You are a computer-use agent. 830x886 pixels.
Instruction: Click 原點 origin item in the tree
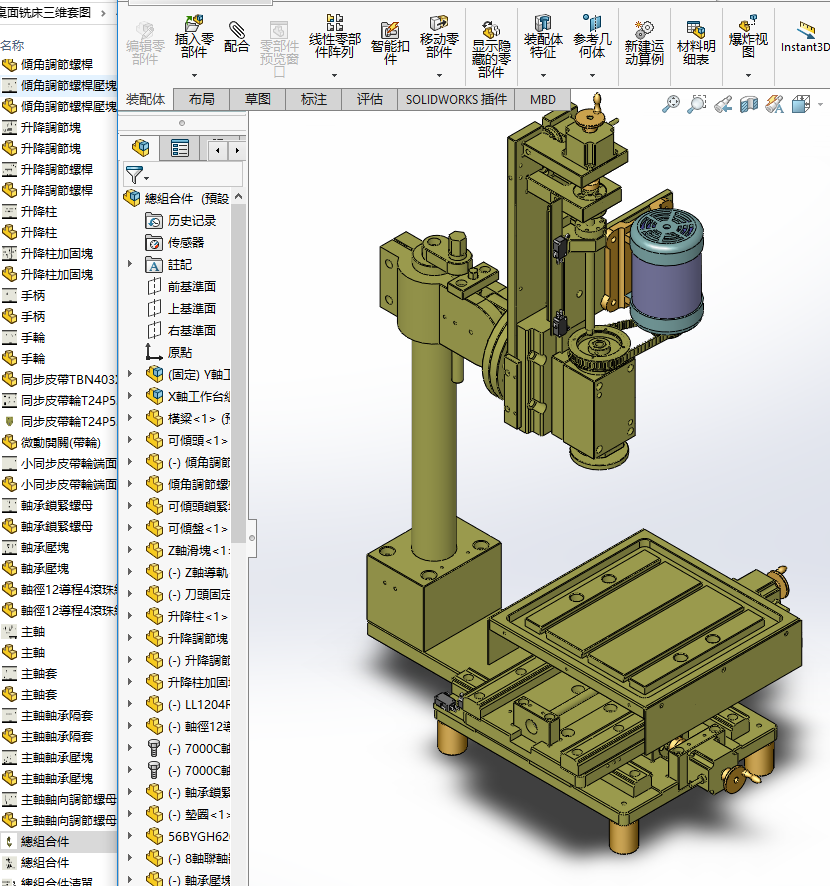pyautogui.click(x=180, y=353)
